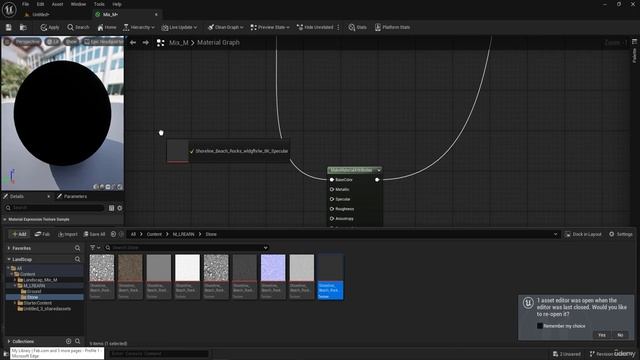Open Platform Stats panel
The width and height of the screenshot is (640, 360).
pyautogui.click(x=392, y=27)
